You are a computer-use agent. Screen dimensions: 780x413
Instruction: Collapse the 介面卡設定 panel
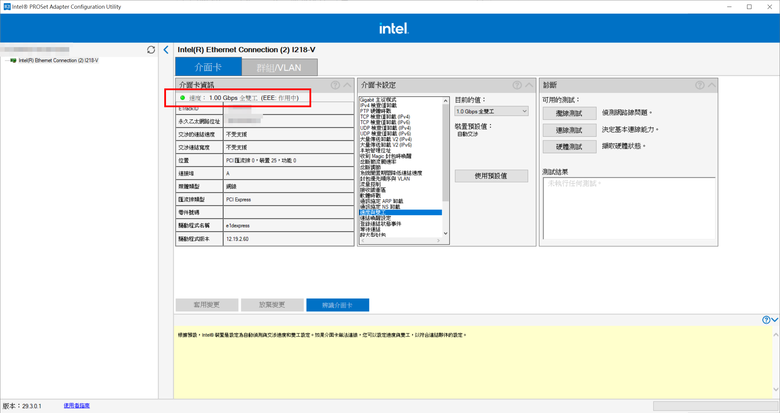(x=529, y=85)
